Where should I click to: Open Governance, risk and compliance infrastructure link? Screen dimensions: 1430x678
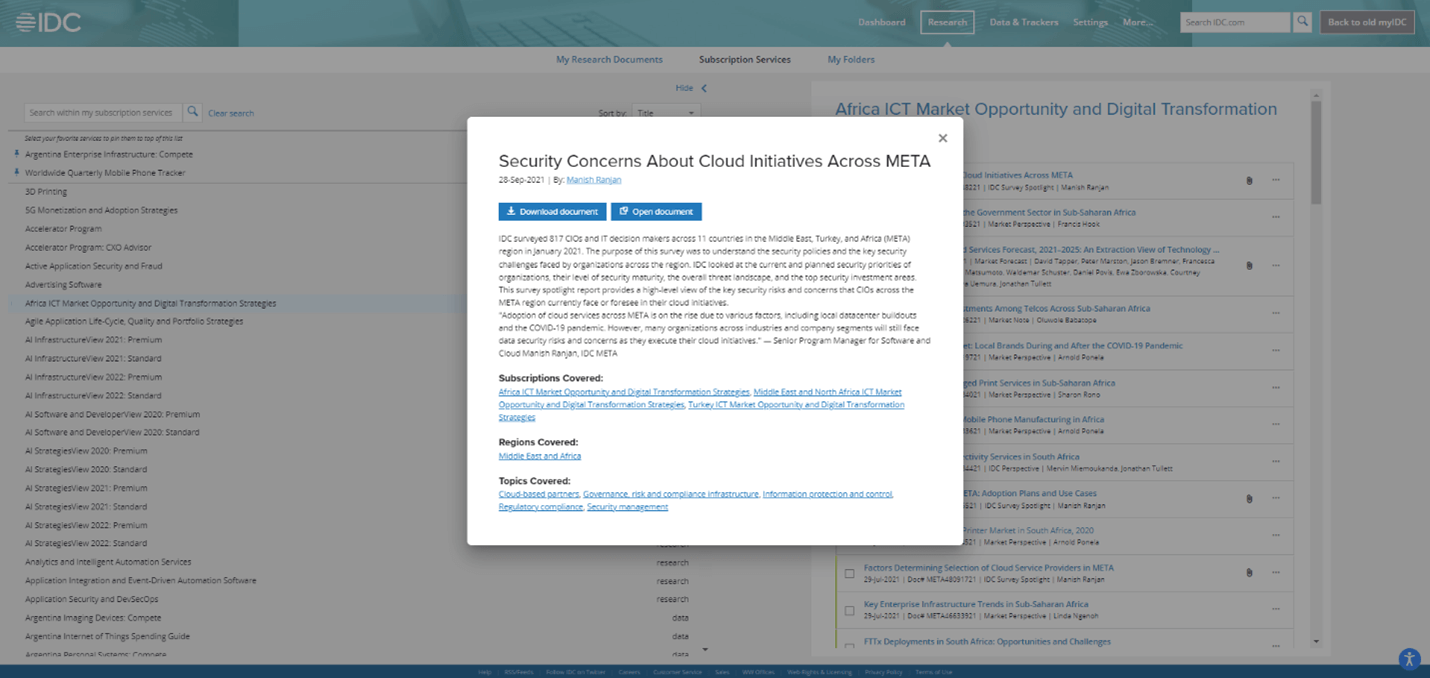pyautogui.click(x=671, y=494)
